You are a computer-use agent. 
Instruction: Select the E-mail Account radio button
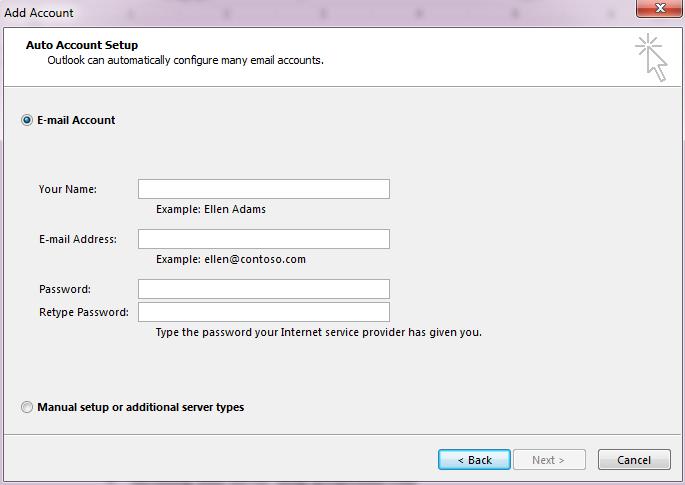[x=27, y=120]
